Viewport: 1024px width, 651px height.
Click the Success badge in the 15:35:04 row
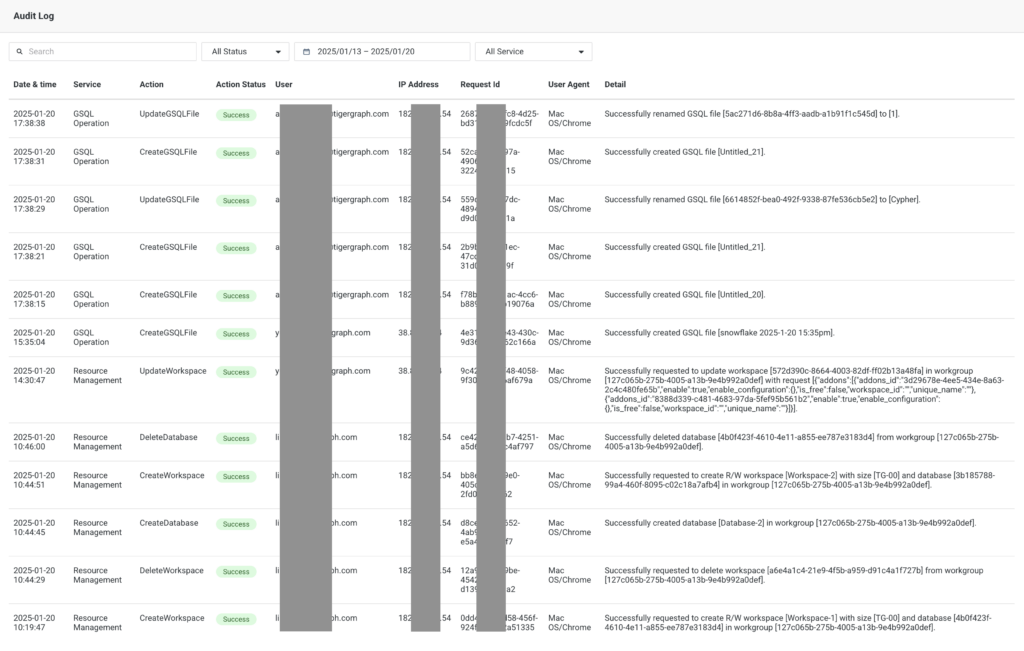236,334
